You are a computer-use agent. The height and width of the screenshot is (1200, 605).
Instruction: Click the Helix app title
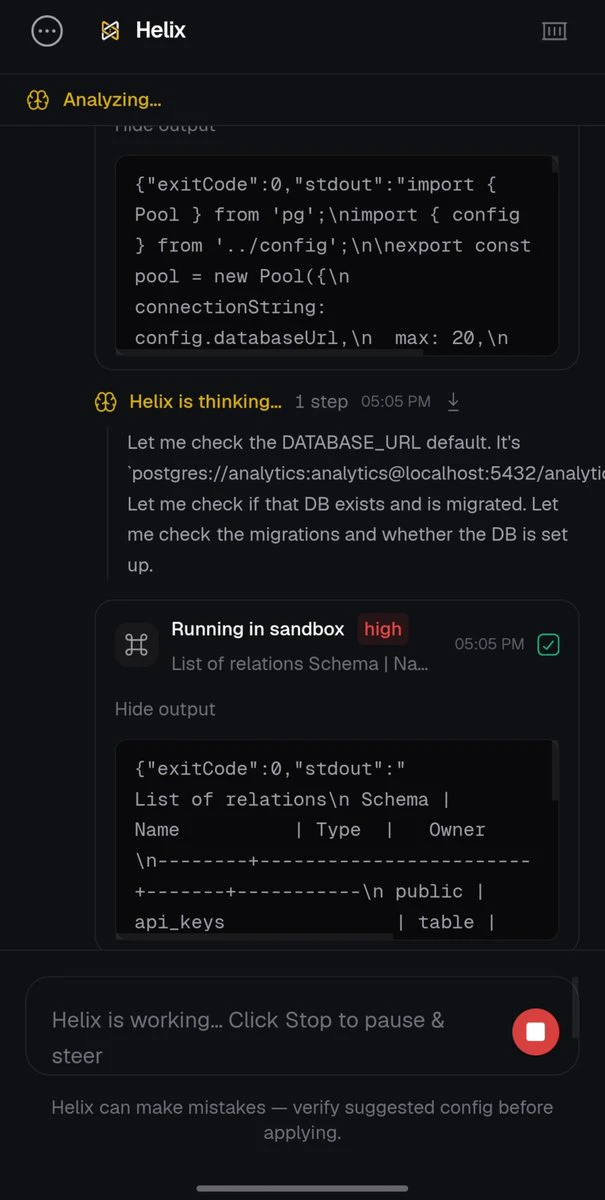tap(161, 31)
